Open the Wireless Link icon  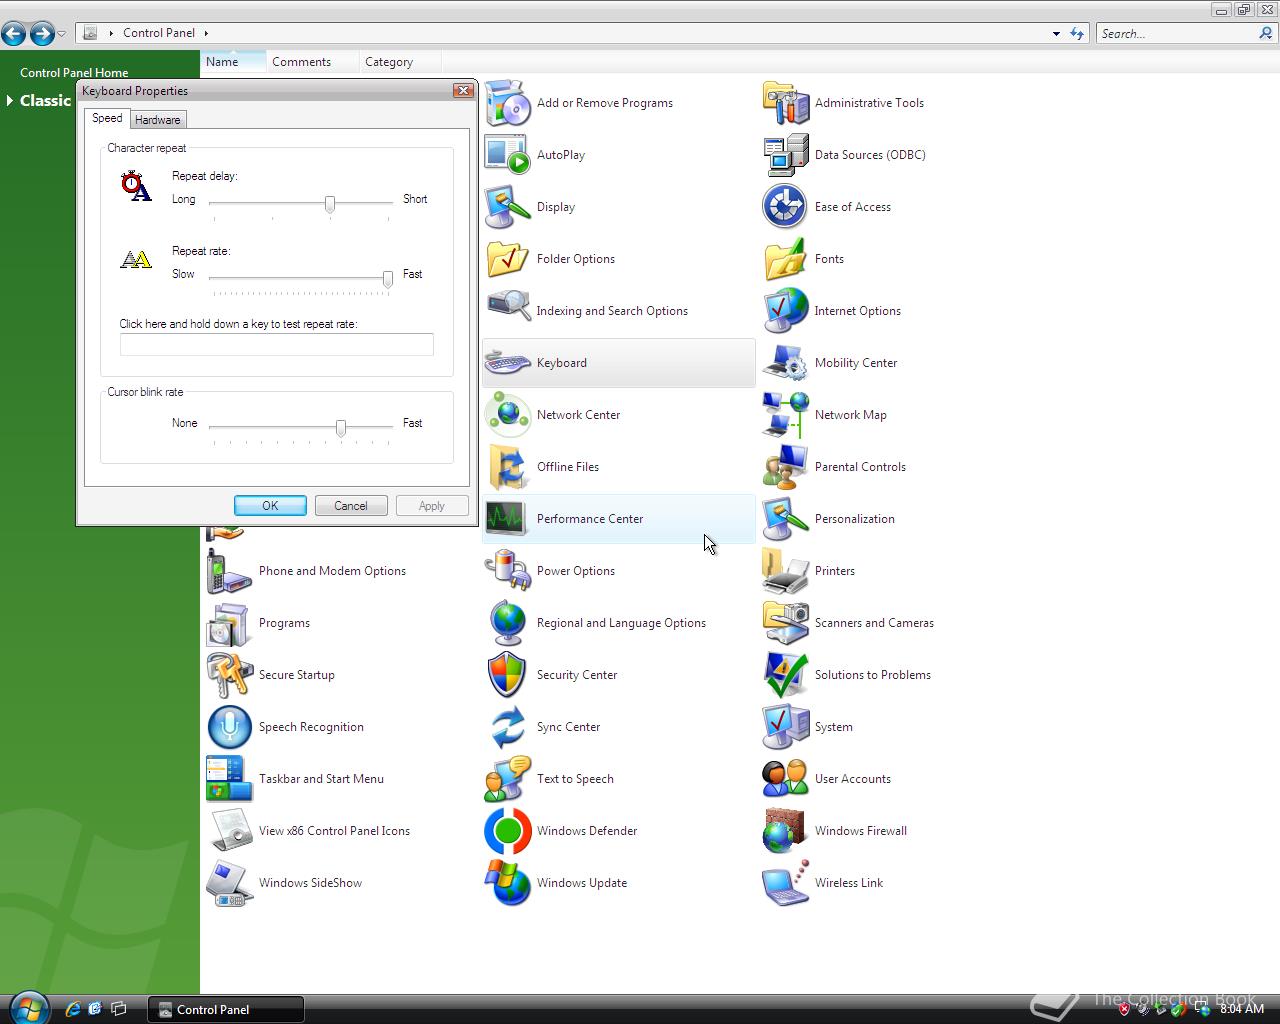click(786, 883)
